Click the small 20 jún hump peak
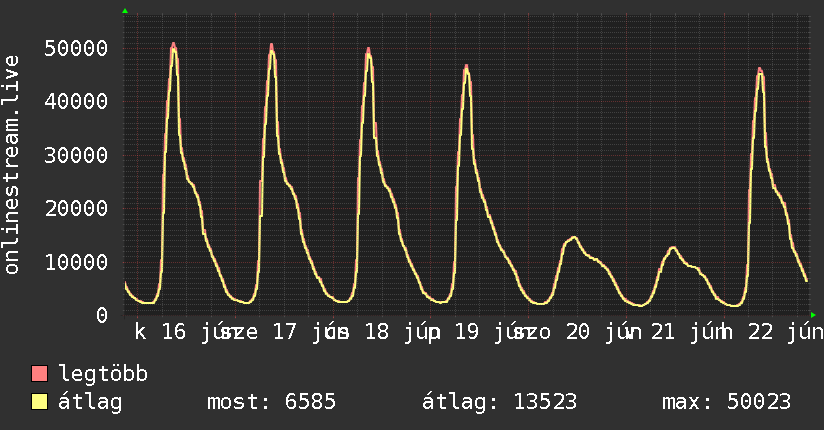 pyautogui.click(x=574, y=238)
